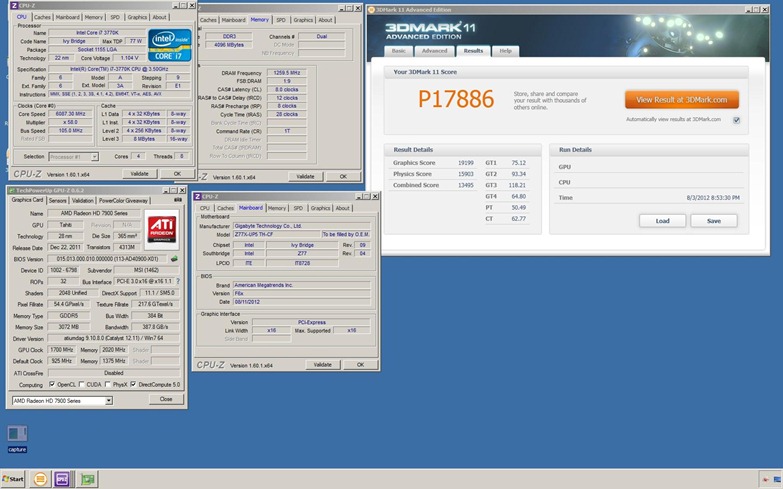
Task: Click View Result at 3DMark.com button
Action: coord(681,99)
